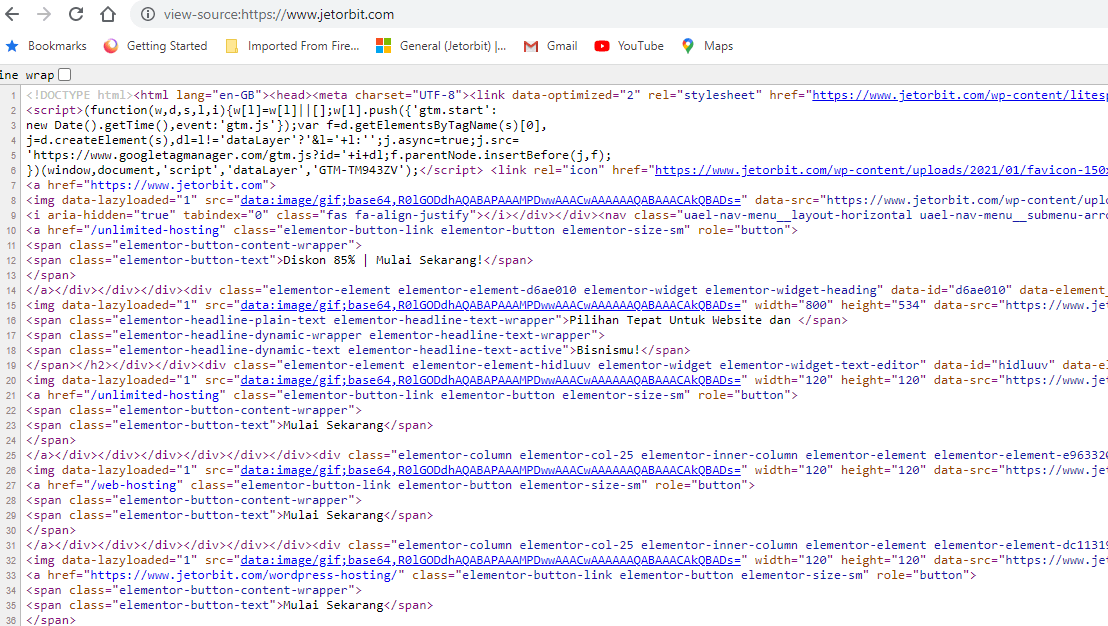Viewport: 1108px width, 626px height.
Task: Open the base64 gif link on line 8
Action: [490, 200]
